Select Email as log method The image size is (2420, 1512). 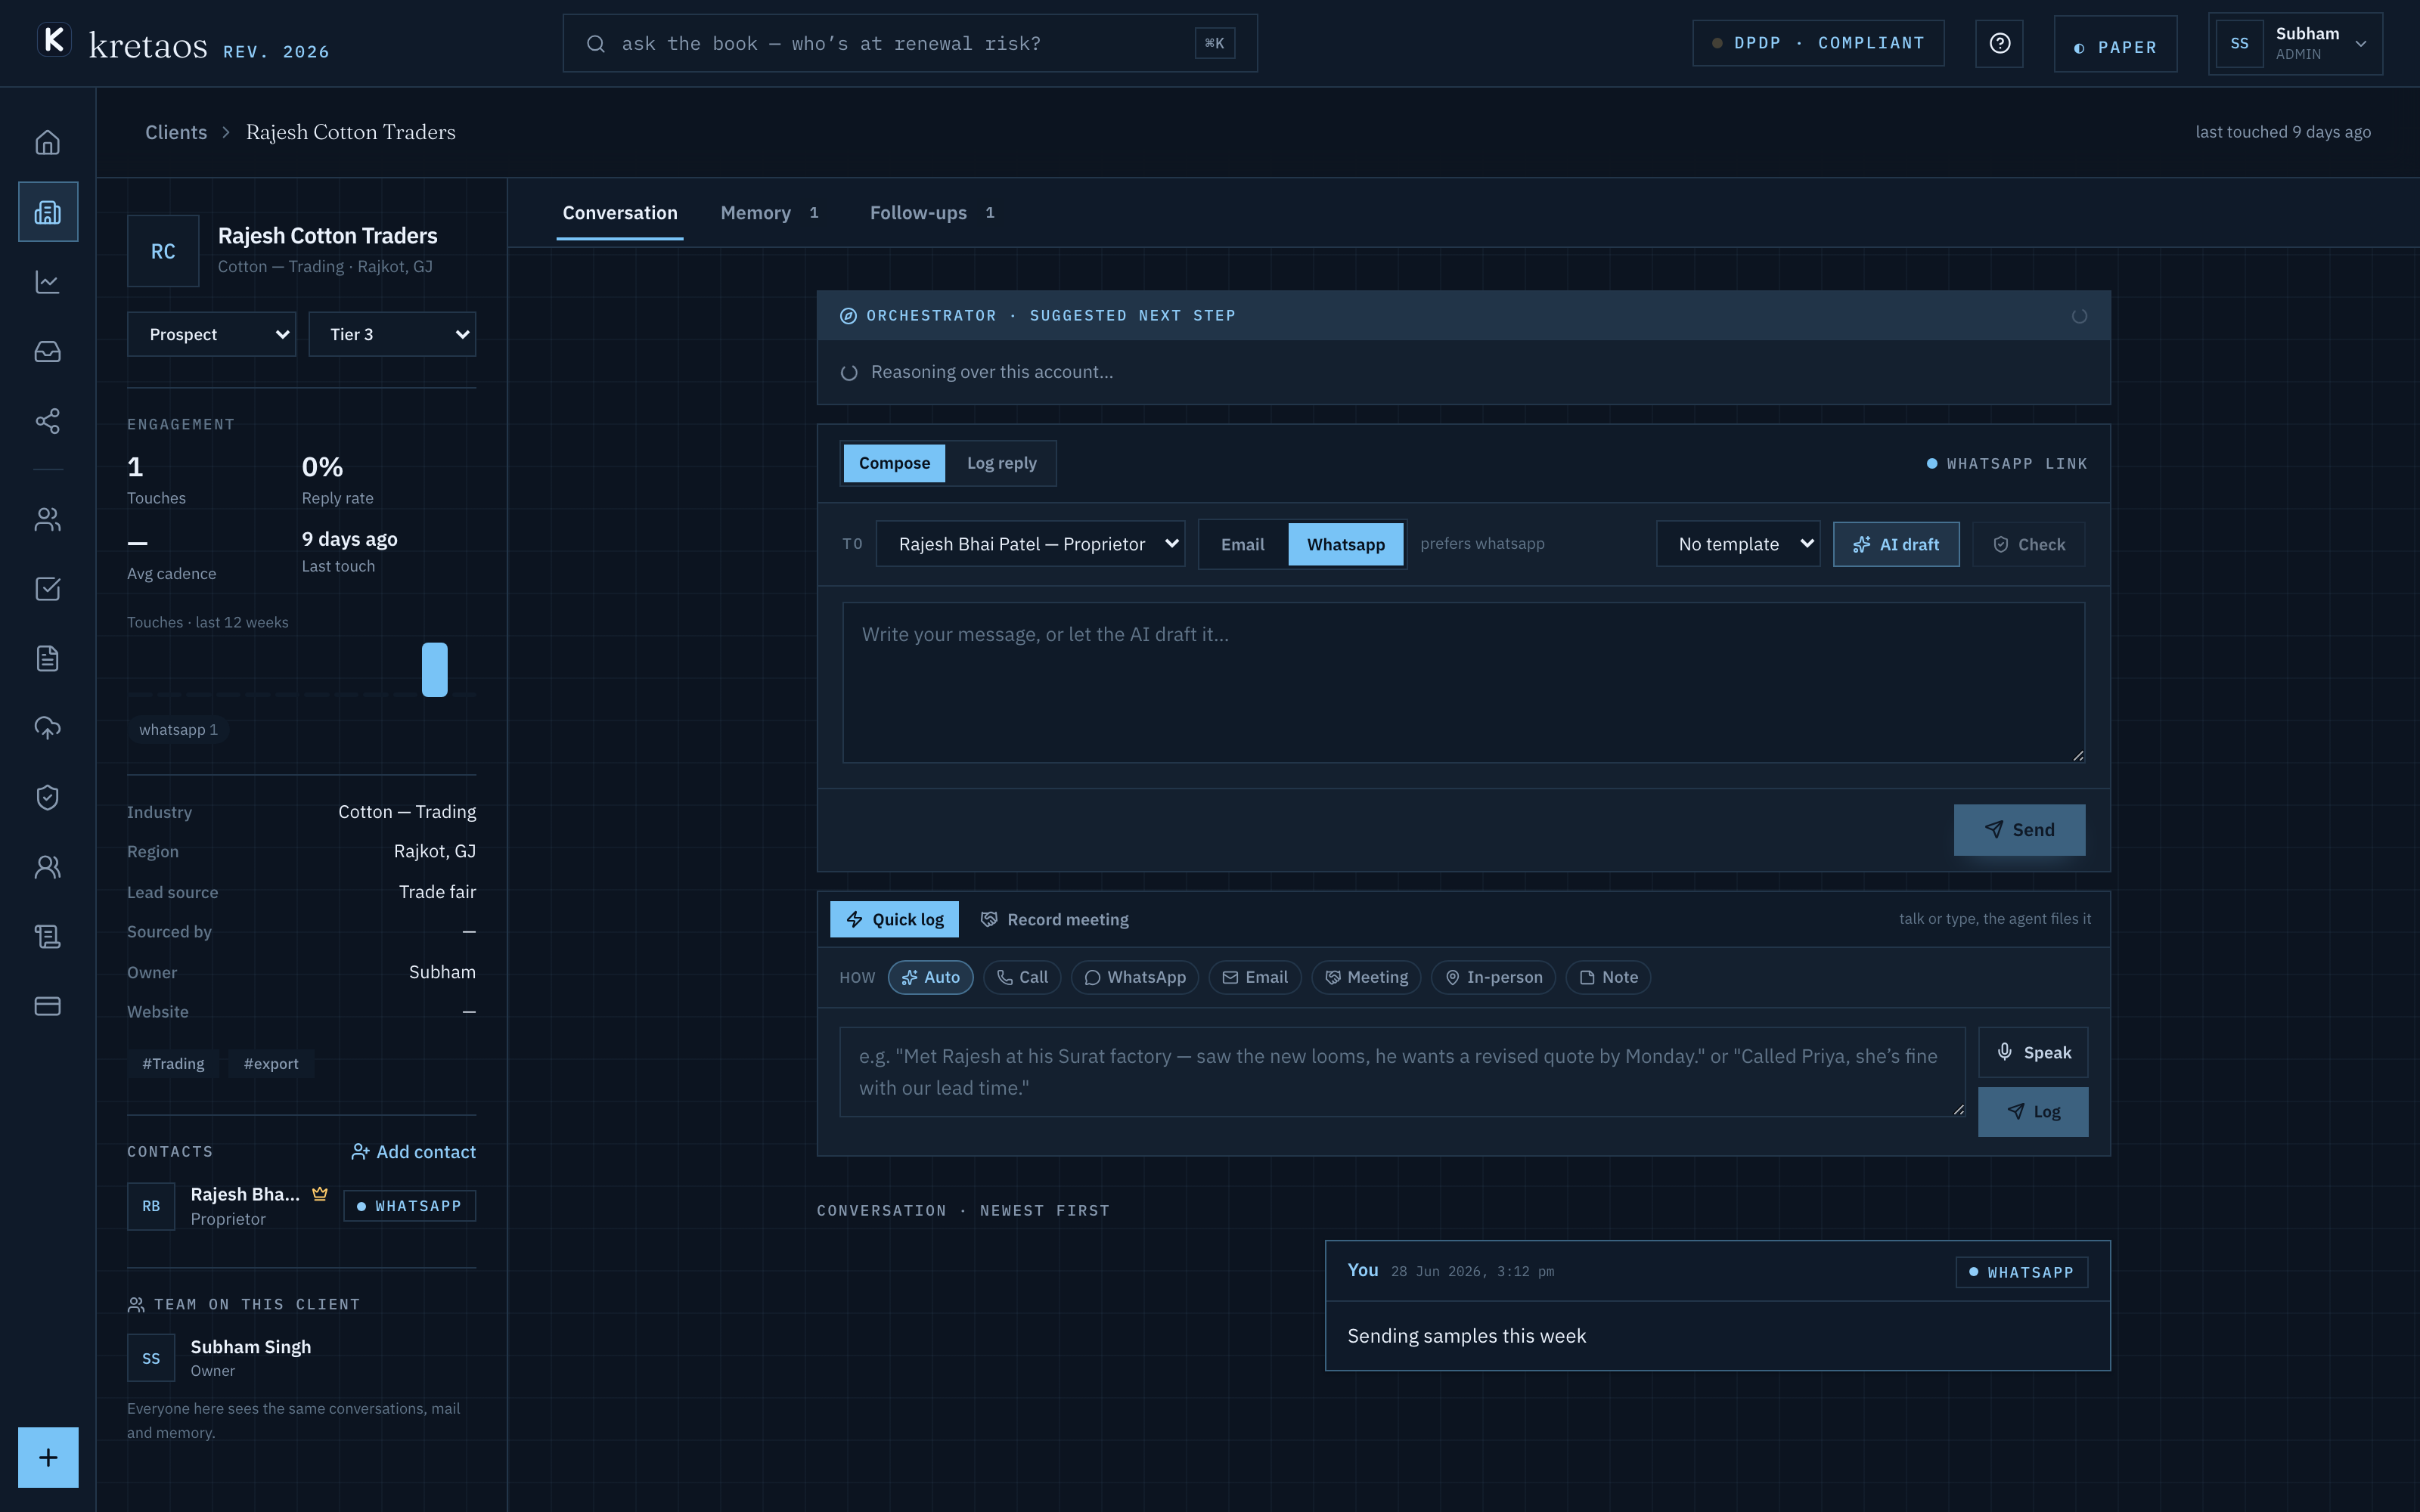point(1255,977)
